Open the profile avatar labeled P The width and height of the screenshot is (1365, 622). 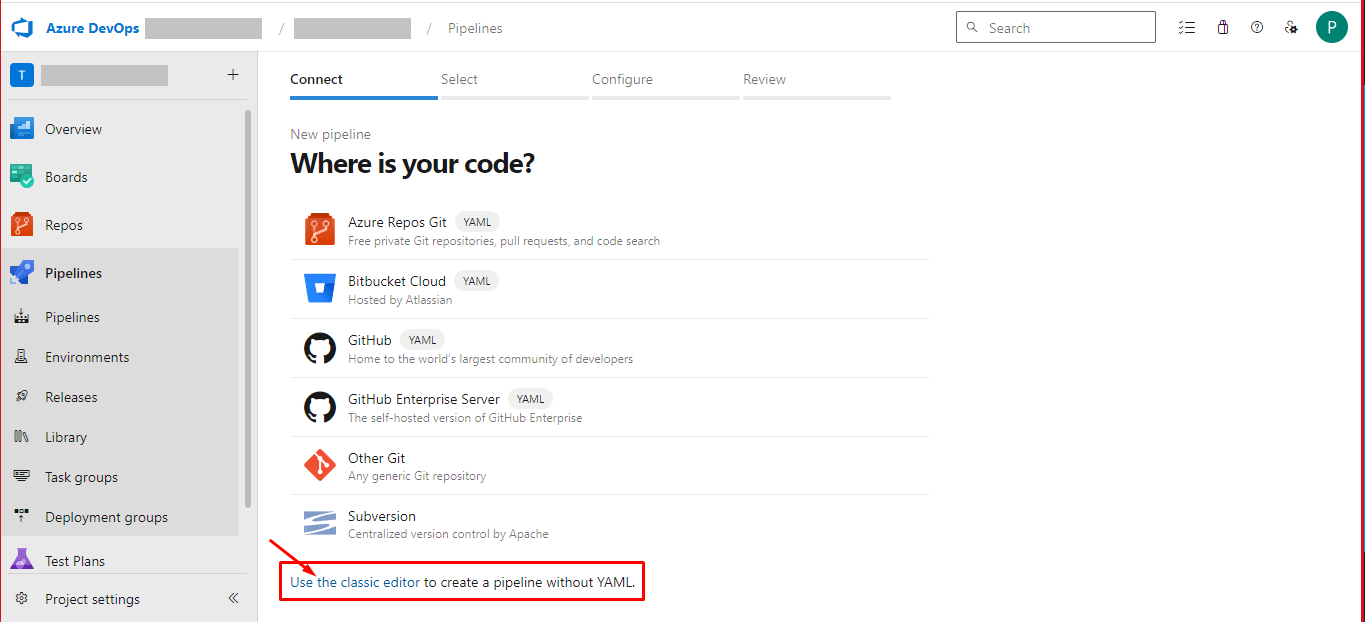[1332, 27]
